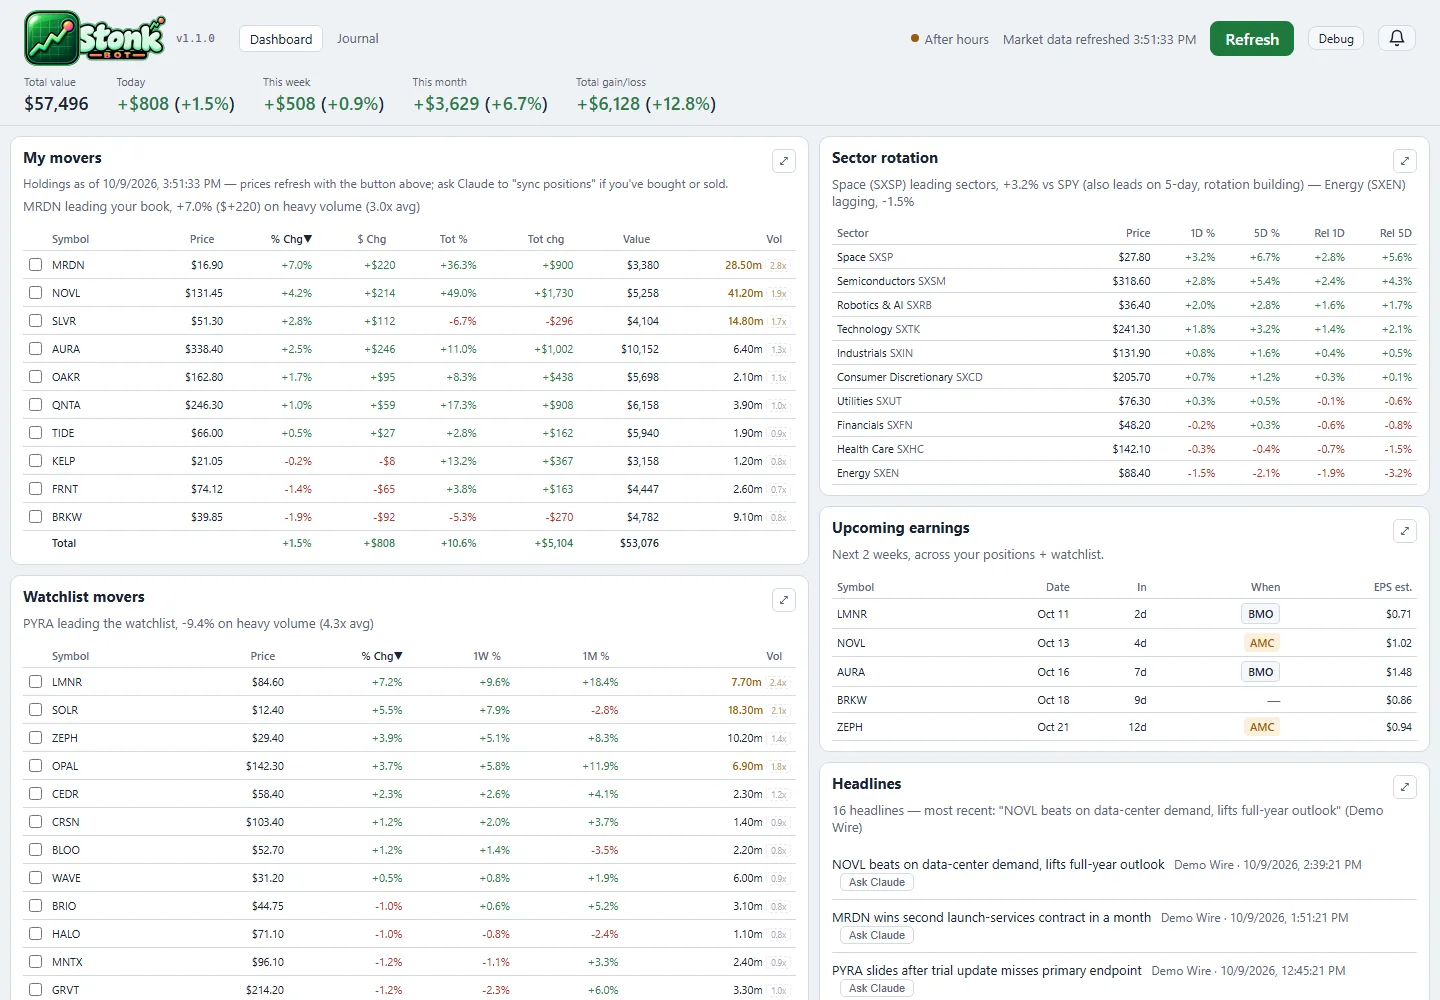Screen dimensions: 1440x1000
Task: Sort My movers by % Chg
Action: tap(291, 239)
